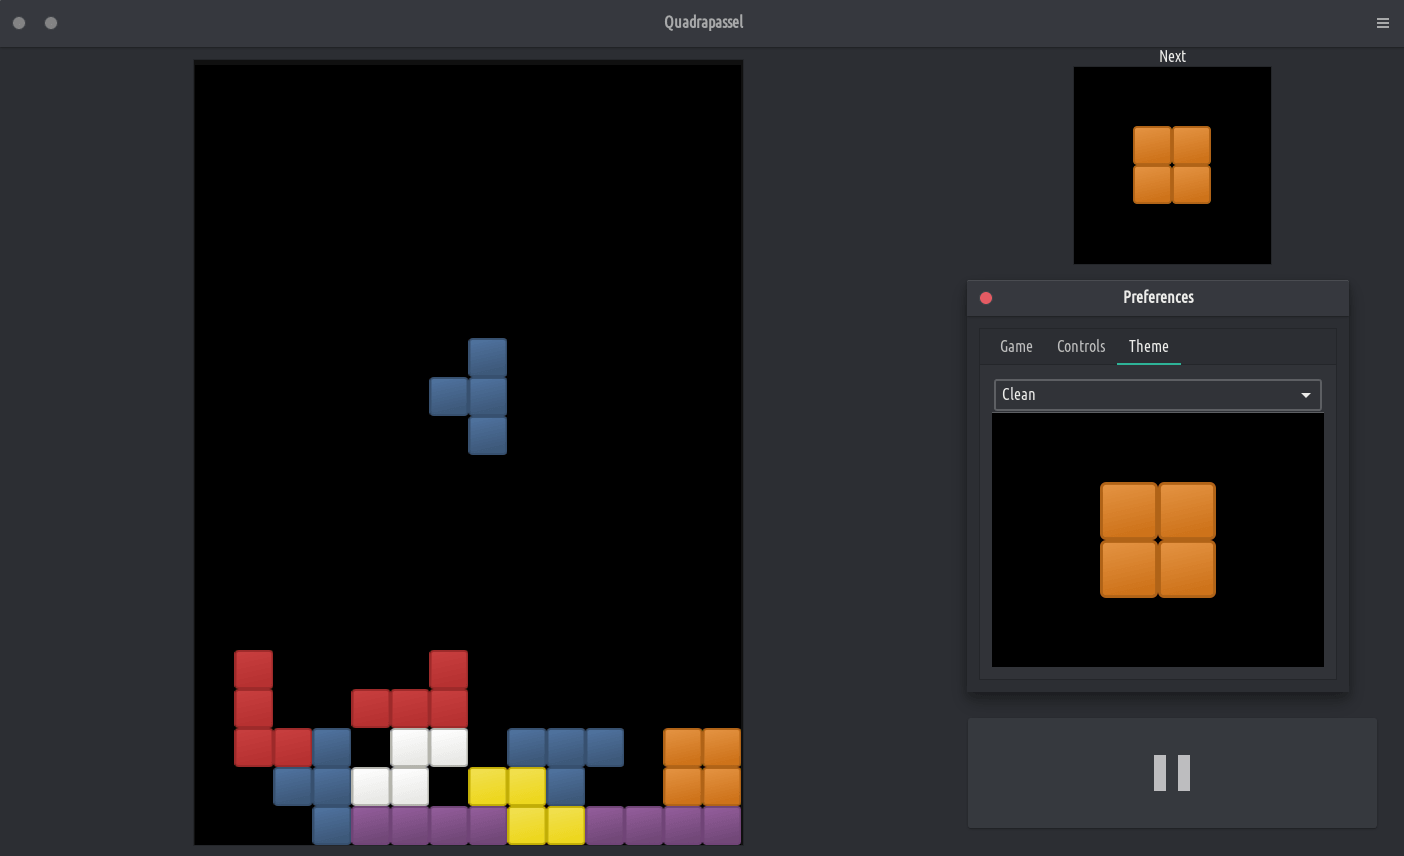Screen dimensions: 1404x856
Task: Close the Preferences dialog using the red dot
Action: pos(986,298)
